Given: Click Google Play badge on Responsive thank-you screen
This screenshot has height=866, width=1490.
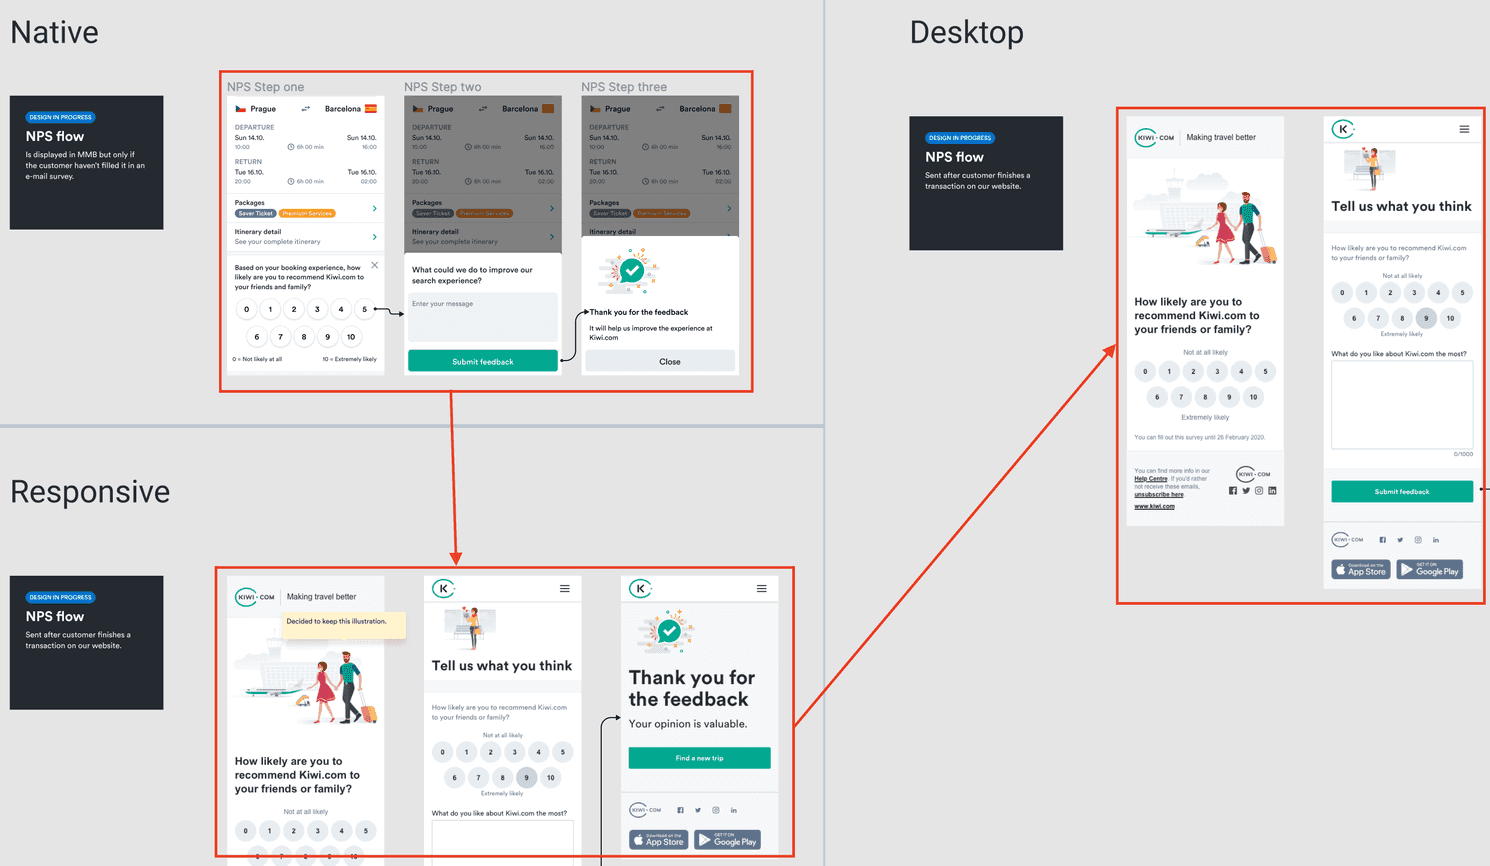Looking at the screenshot, I should [728, 840].
